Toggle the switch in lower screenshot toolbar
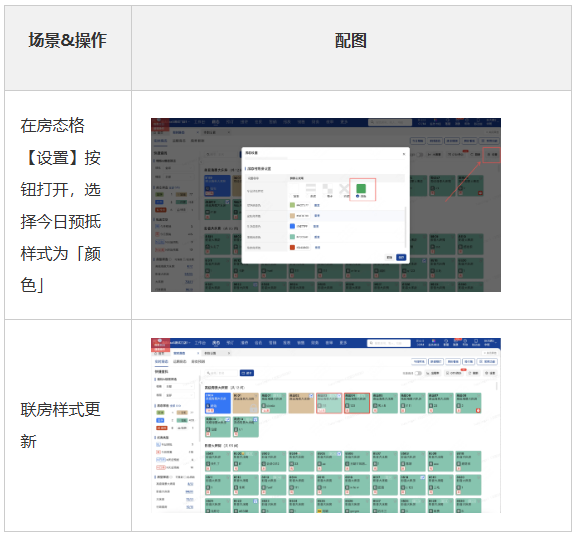Screen dimensions: 575x533 pyautogui.click(x=418, y=373)
